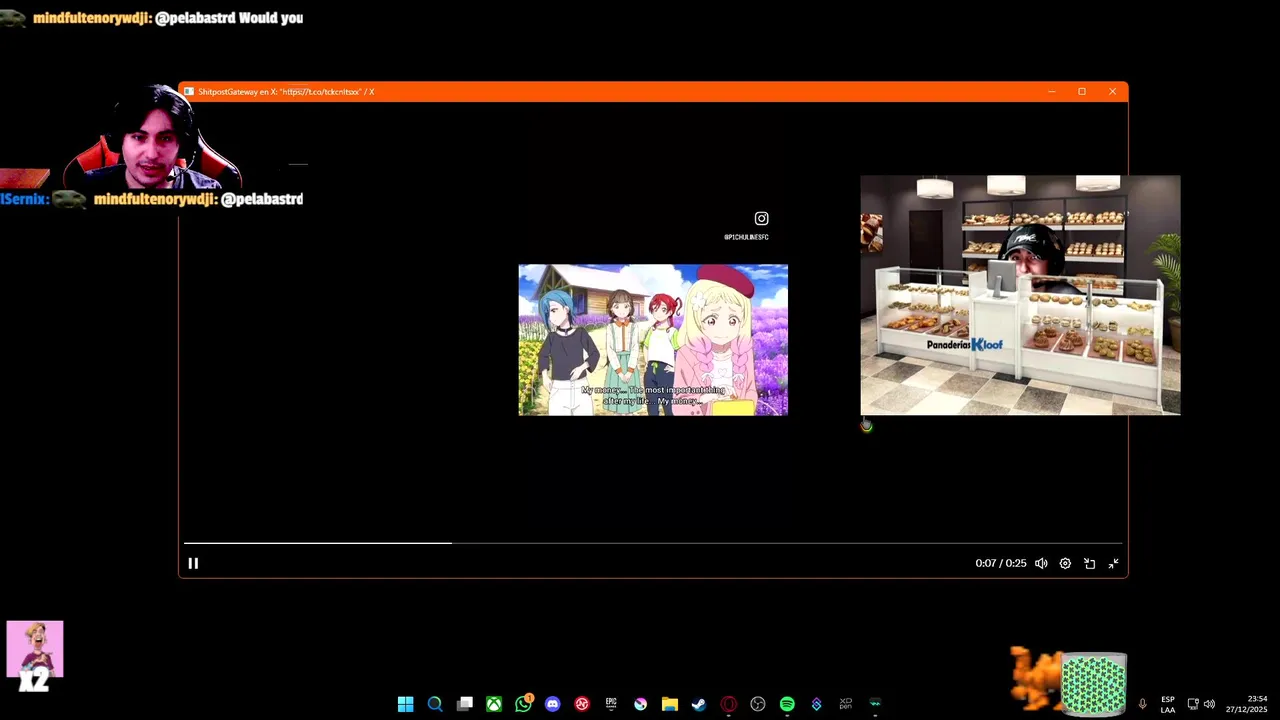Open video settings gear in player
This screenshot has width=1280, height=720.
click(1065, 563)
